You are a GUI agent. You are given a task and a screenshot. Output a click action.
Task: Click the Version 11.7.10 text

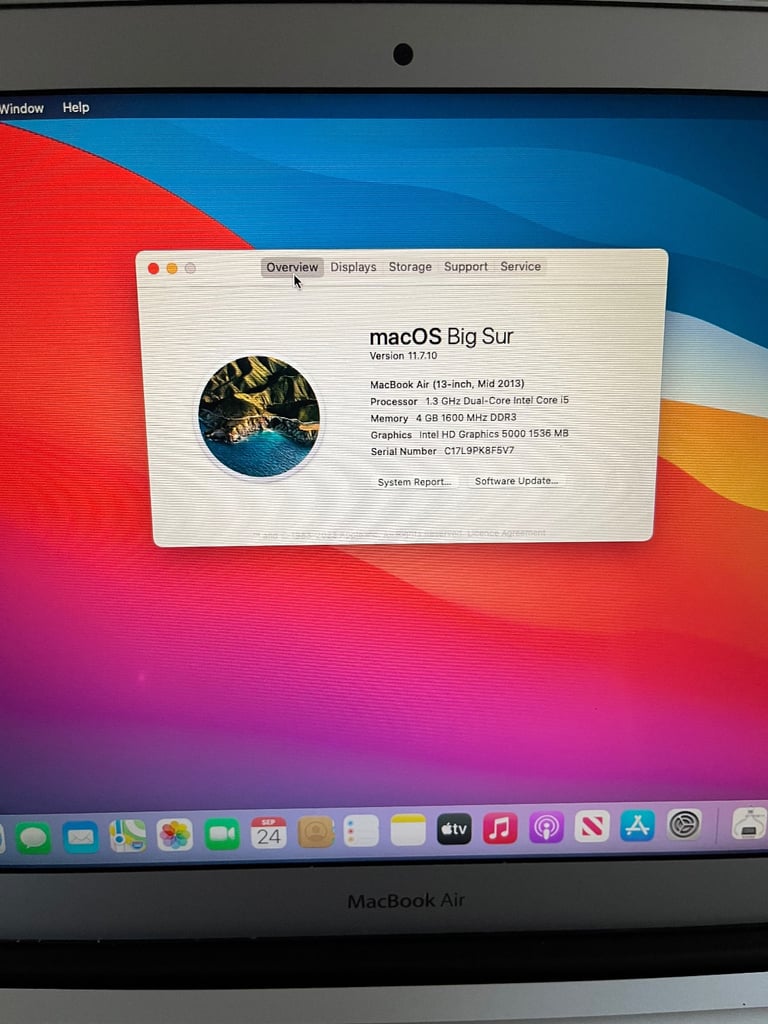[404, 356]
